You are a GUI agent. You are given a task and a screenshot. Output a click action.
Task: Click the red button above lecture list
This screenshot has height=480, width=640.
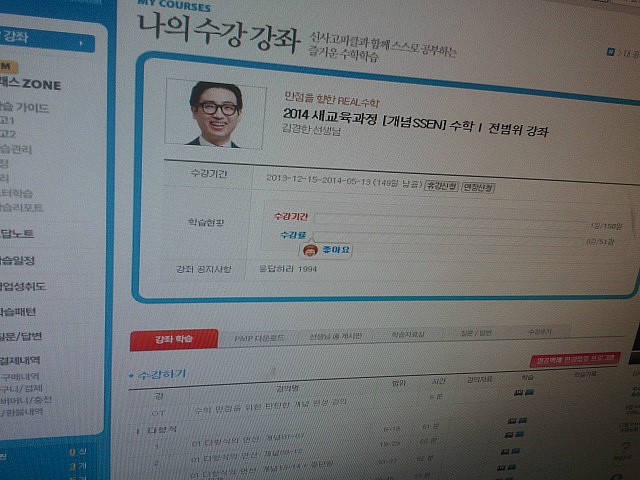point(574,359)
